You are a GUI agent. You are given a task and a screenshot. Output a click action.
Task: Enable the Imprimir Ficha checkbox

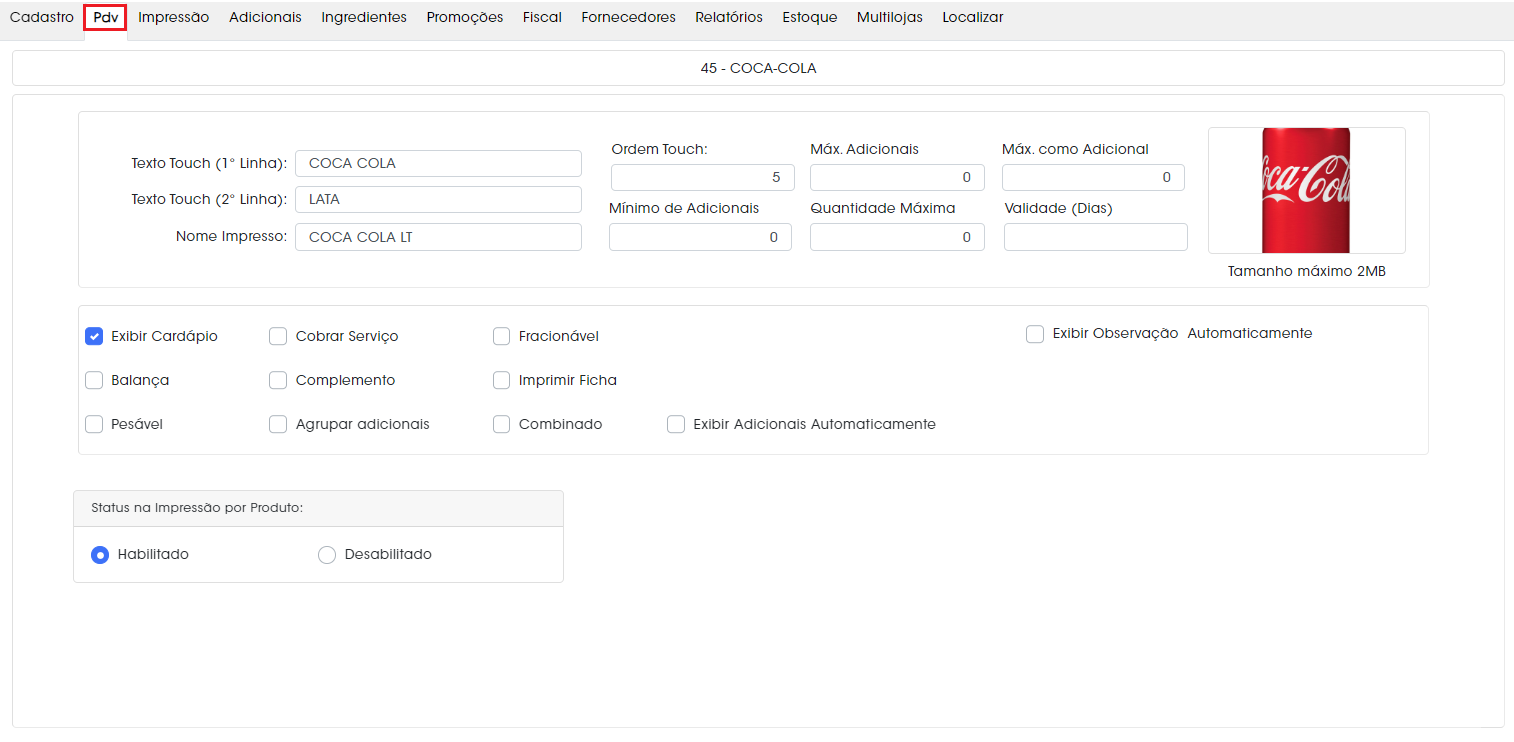(502, 380)
